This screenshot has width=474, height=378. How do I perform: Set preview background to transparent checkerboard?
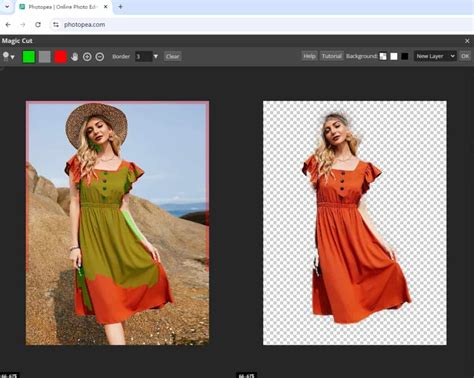point(383,56)
